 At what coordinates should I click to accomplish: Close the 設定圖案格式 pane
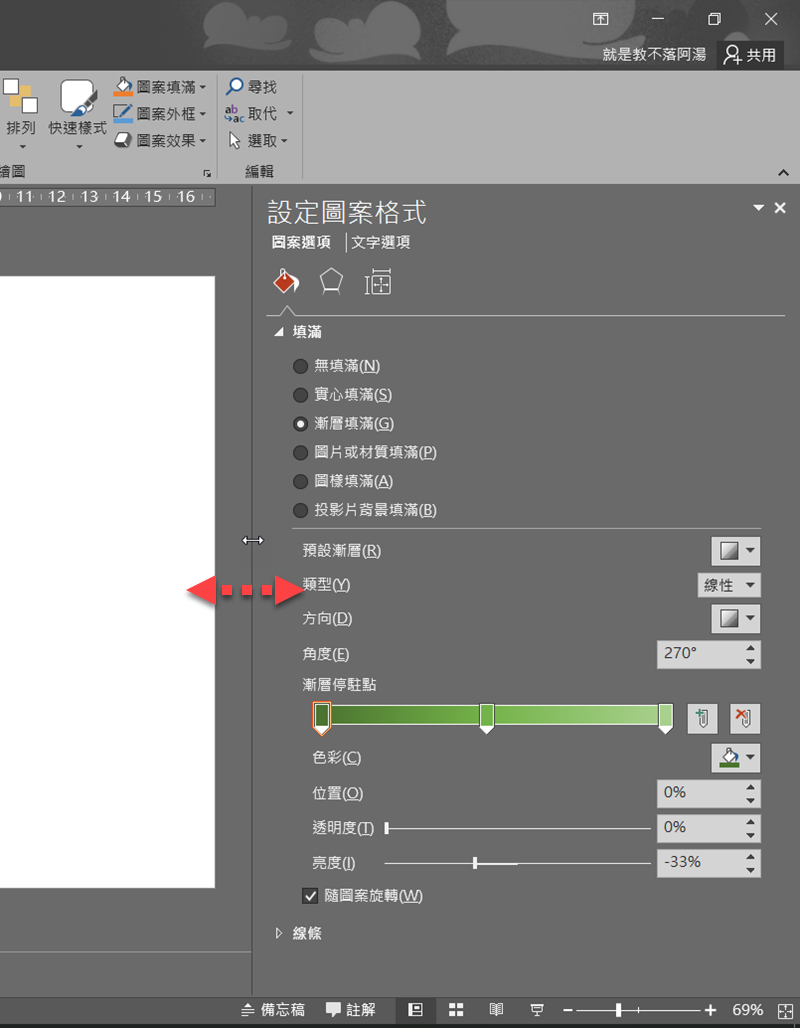pyautogui.click(x=780, y=208)
